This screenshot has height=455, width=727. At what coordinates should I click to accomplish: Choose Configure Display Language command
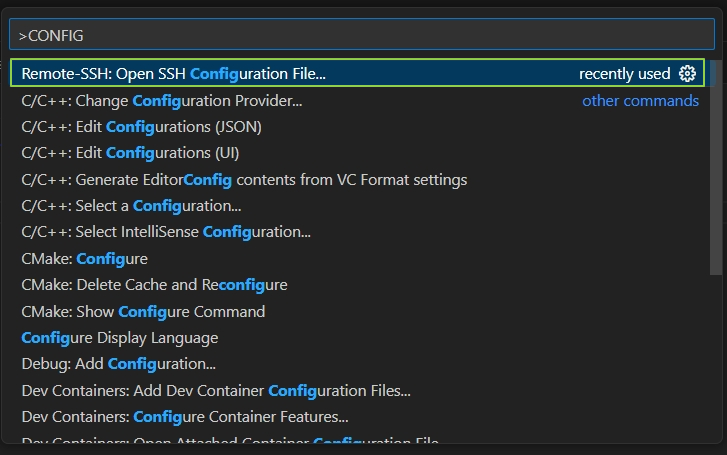click(357, 338)
